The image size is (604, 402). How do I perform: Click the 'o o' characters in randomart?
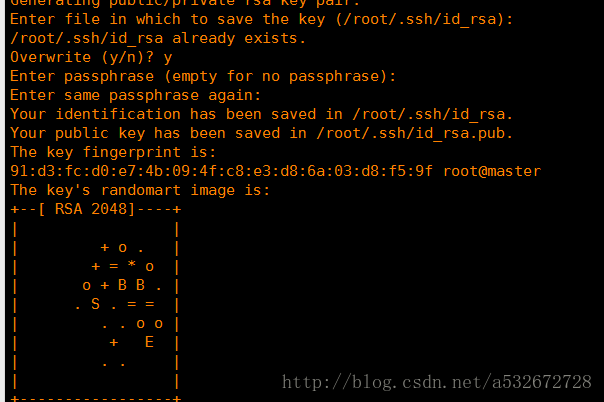[149, 324]
